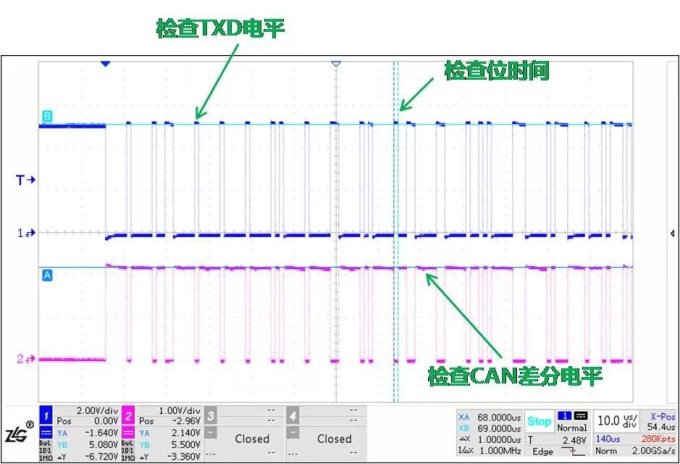680x464 pixels.
Task: Select the 2.00GSa/s sample rate value
Action: pos(654,451)
